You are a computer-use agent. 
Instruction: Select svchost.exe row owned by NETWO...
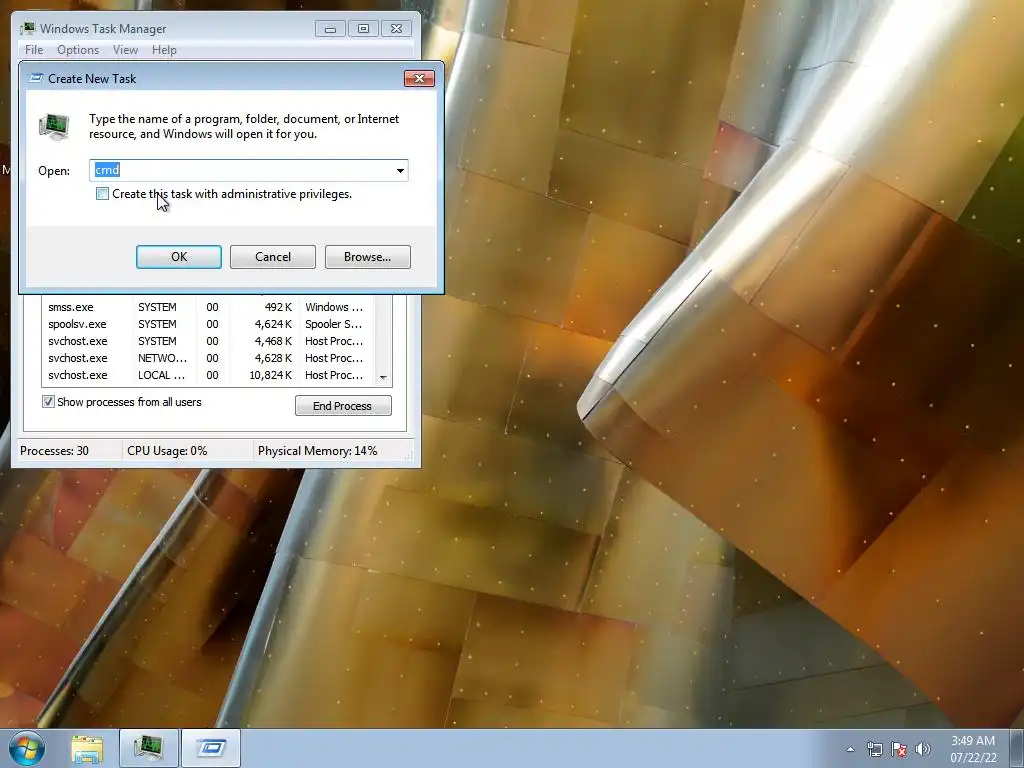coord(208,358)
